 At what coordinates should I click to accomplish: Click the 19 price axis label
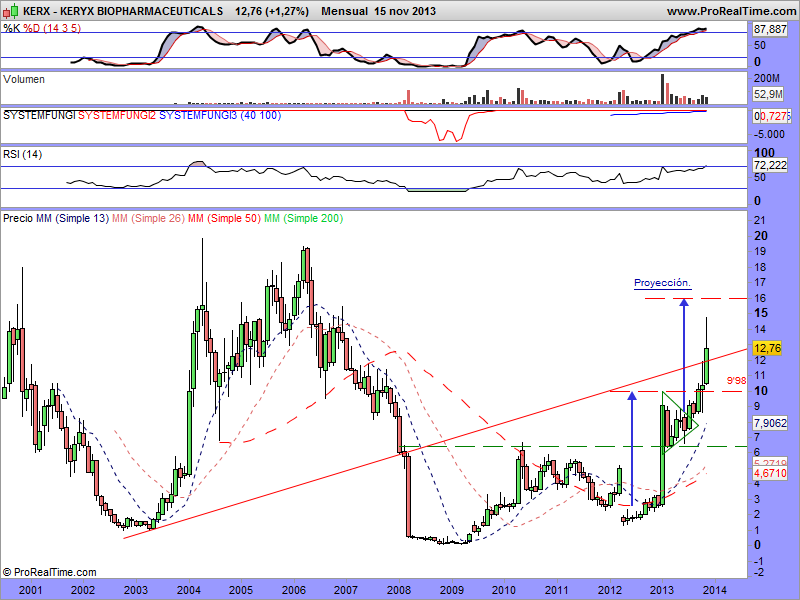[x=760, y=251]
